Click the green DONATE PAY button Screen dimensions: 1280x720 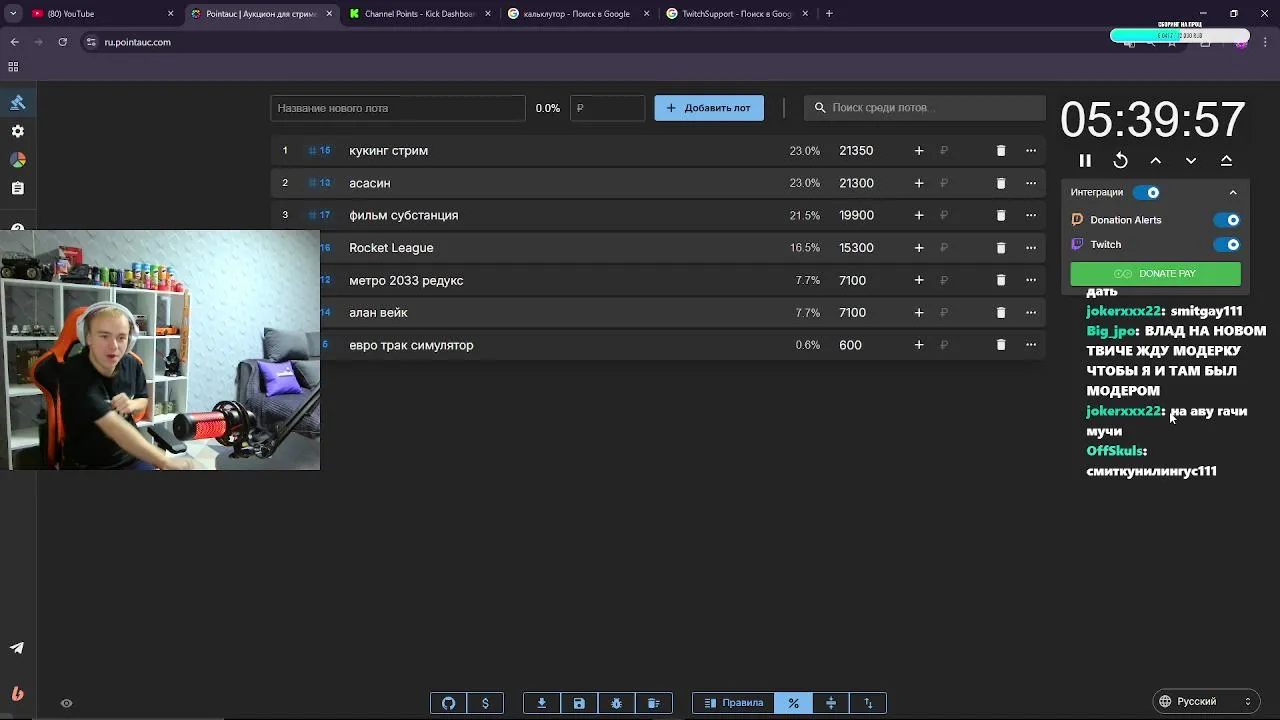pos(1155,274)
